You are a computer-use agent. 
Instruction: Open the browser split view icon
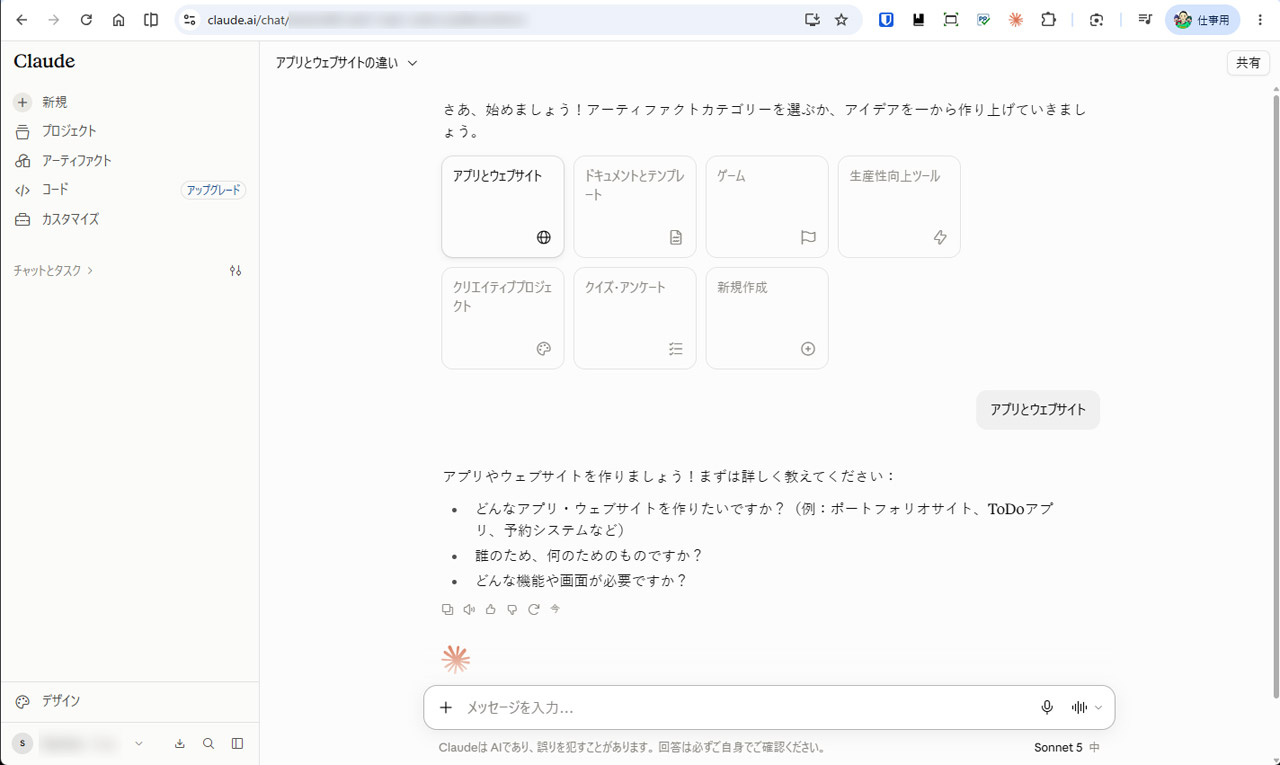[x=151, y=20]
